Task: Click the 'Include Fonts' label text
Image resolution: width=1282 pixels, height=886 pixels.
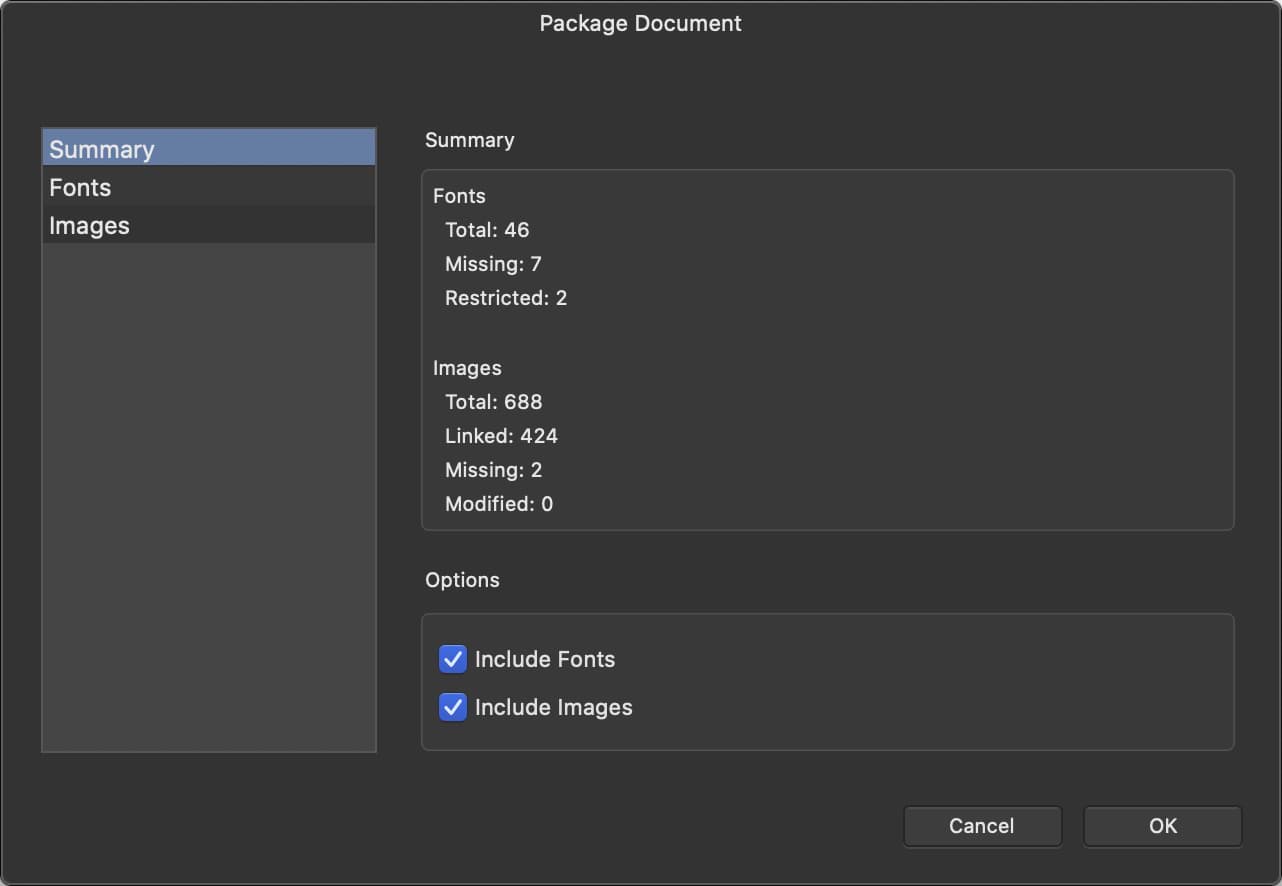Action: (x=545, y=659)
